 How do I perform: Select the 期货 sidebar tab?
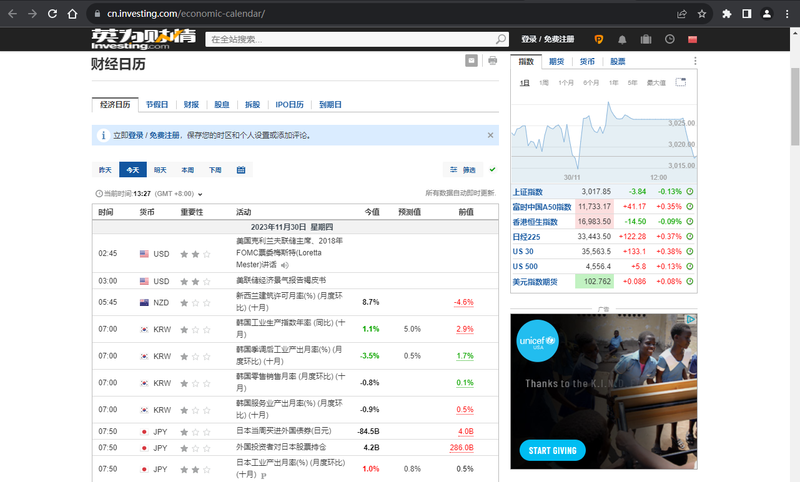point(557,61)
